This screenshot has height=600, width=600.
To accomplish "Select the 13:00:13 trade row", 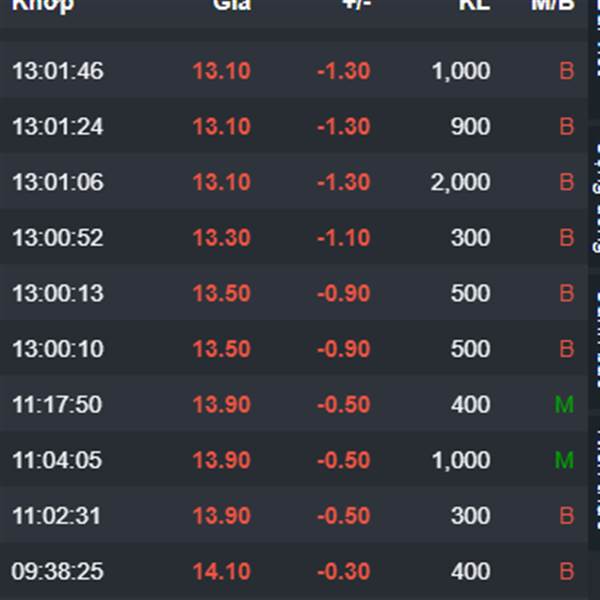I will tap(294, 293).
